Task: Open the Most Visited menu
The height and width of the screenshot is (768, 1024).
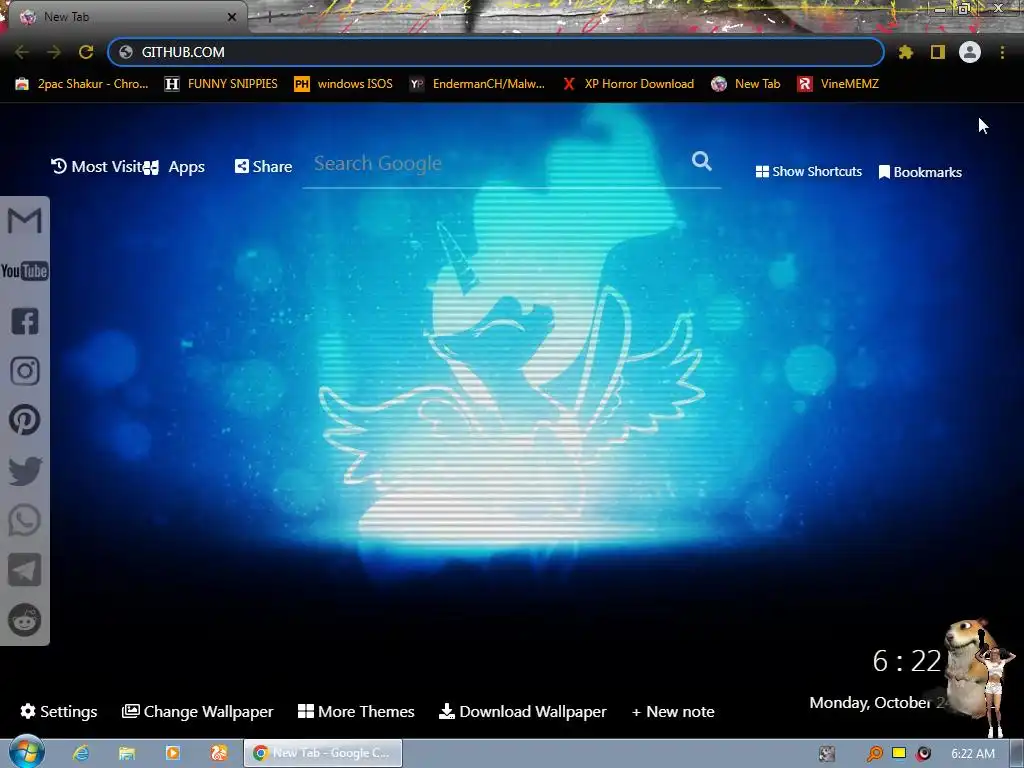Action: pyautogui.click(x=97, y=167)
